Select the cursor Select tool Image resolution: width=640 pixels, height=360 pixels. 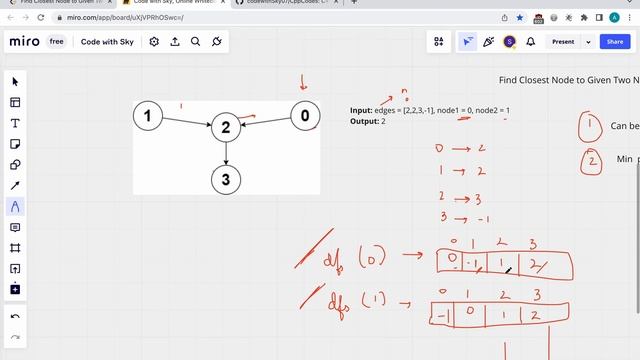click(15, 82)
